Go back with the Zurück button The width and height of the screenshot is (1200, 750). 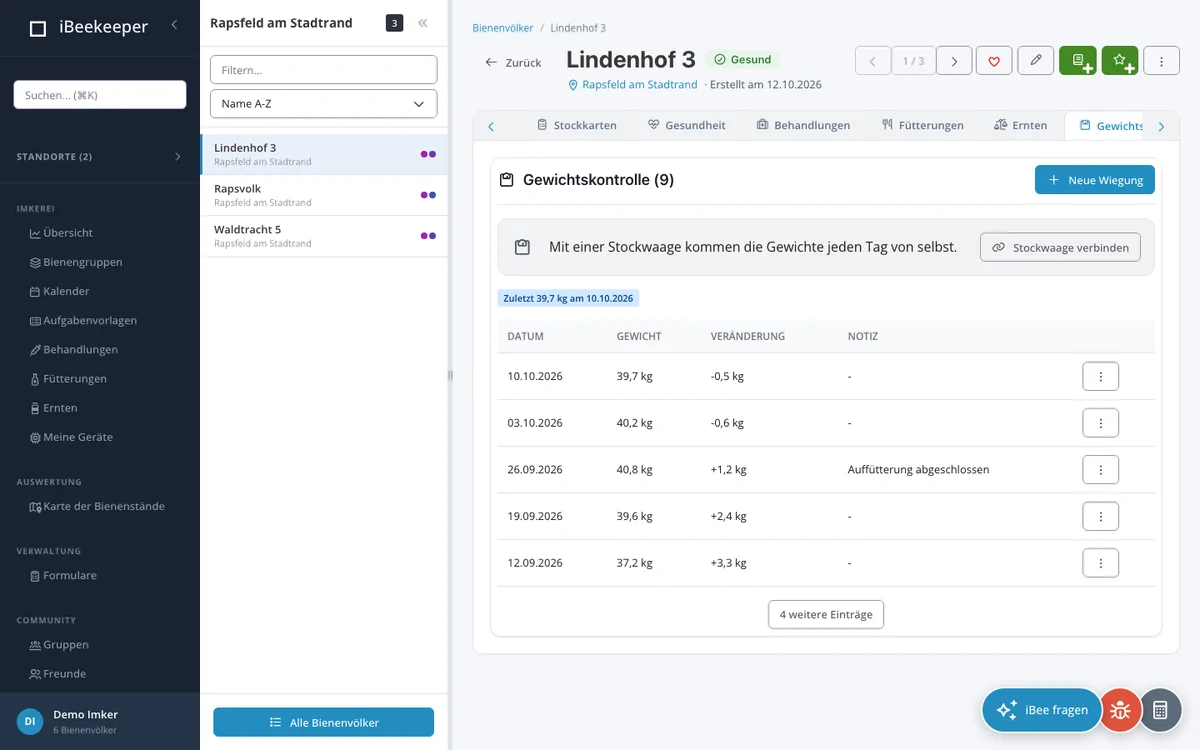click(x=513, y=62)
